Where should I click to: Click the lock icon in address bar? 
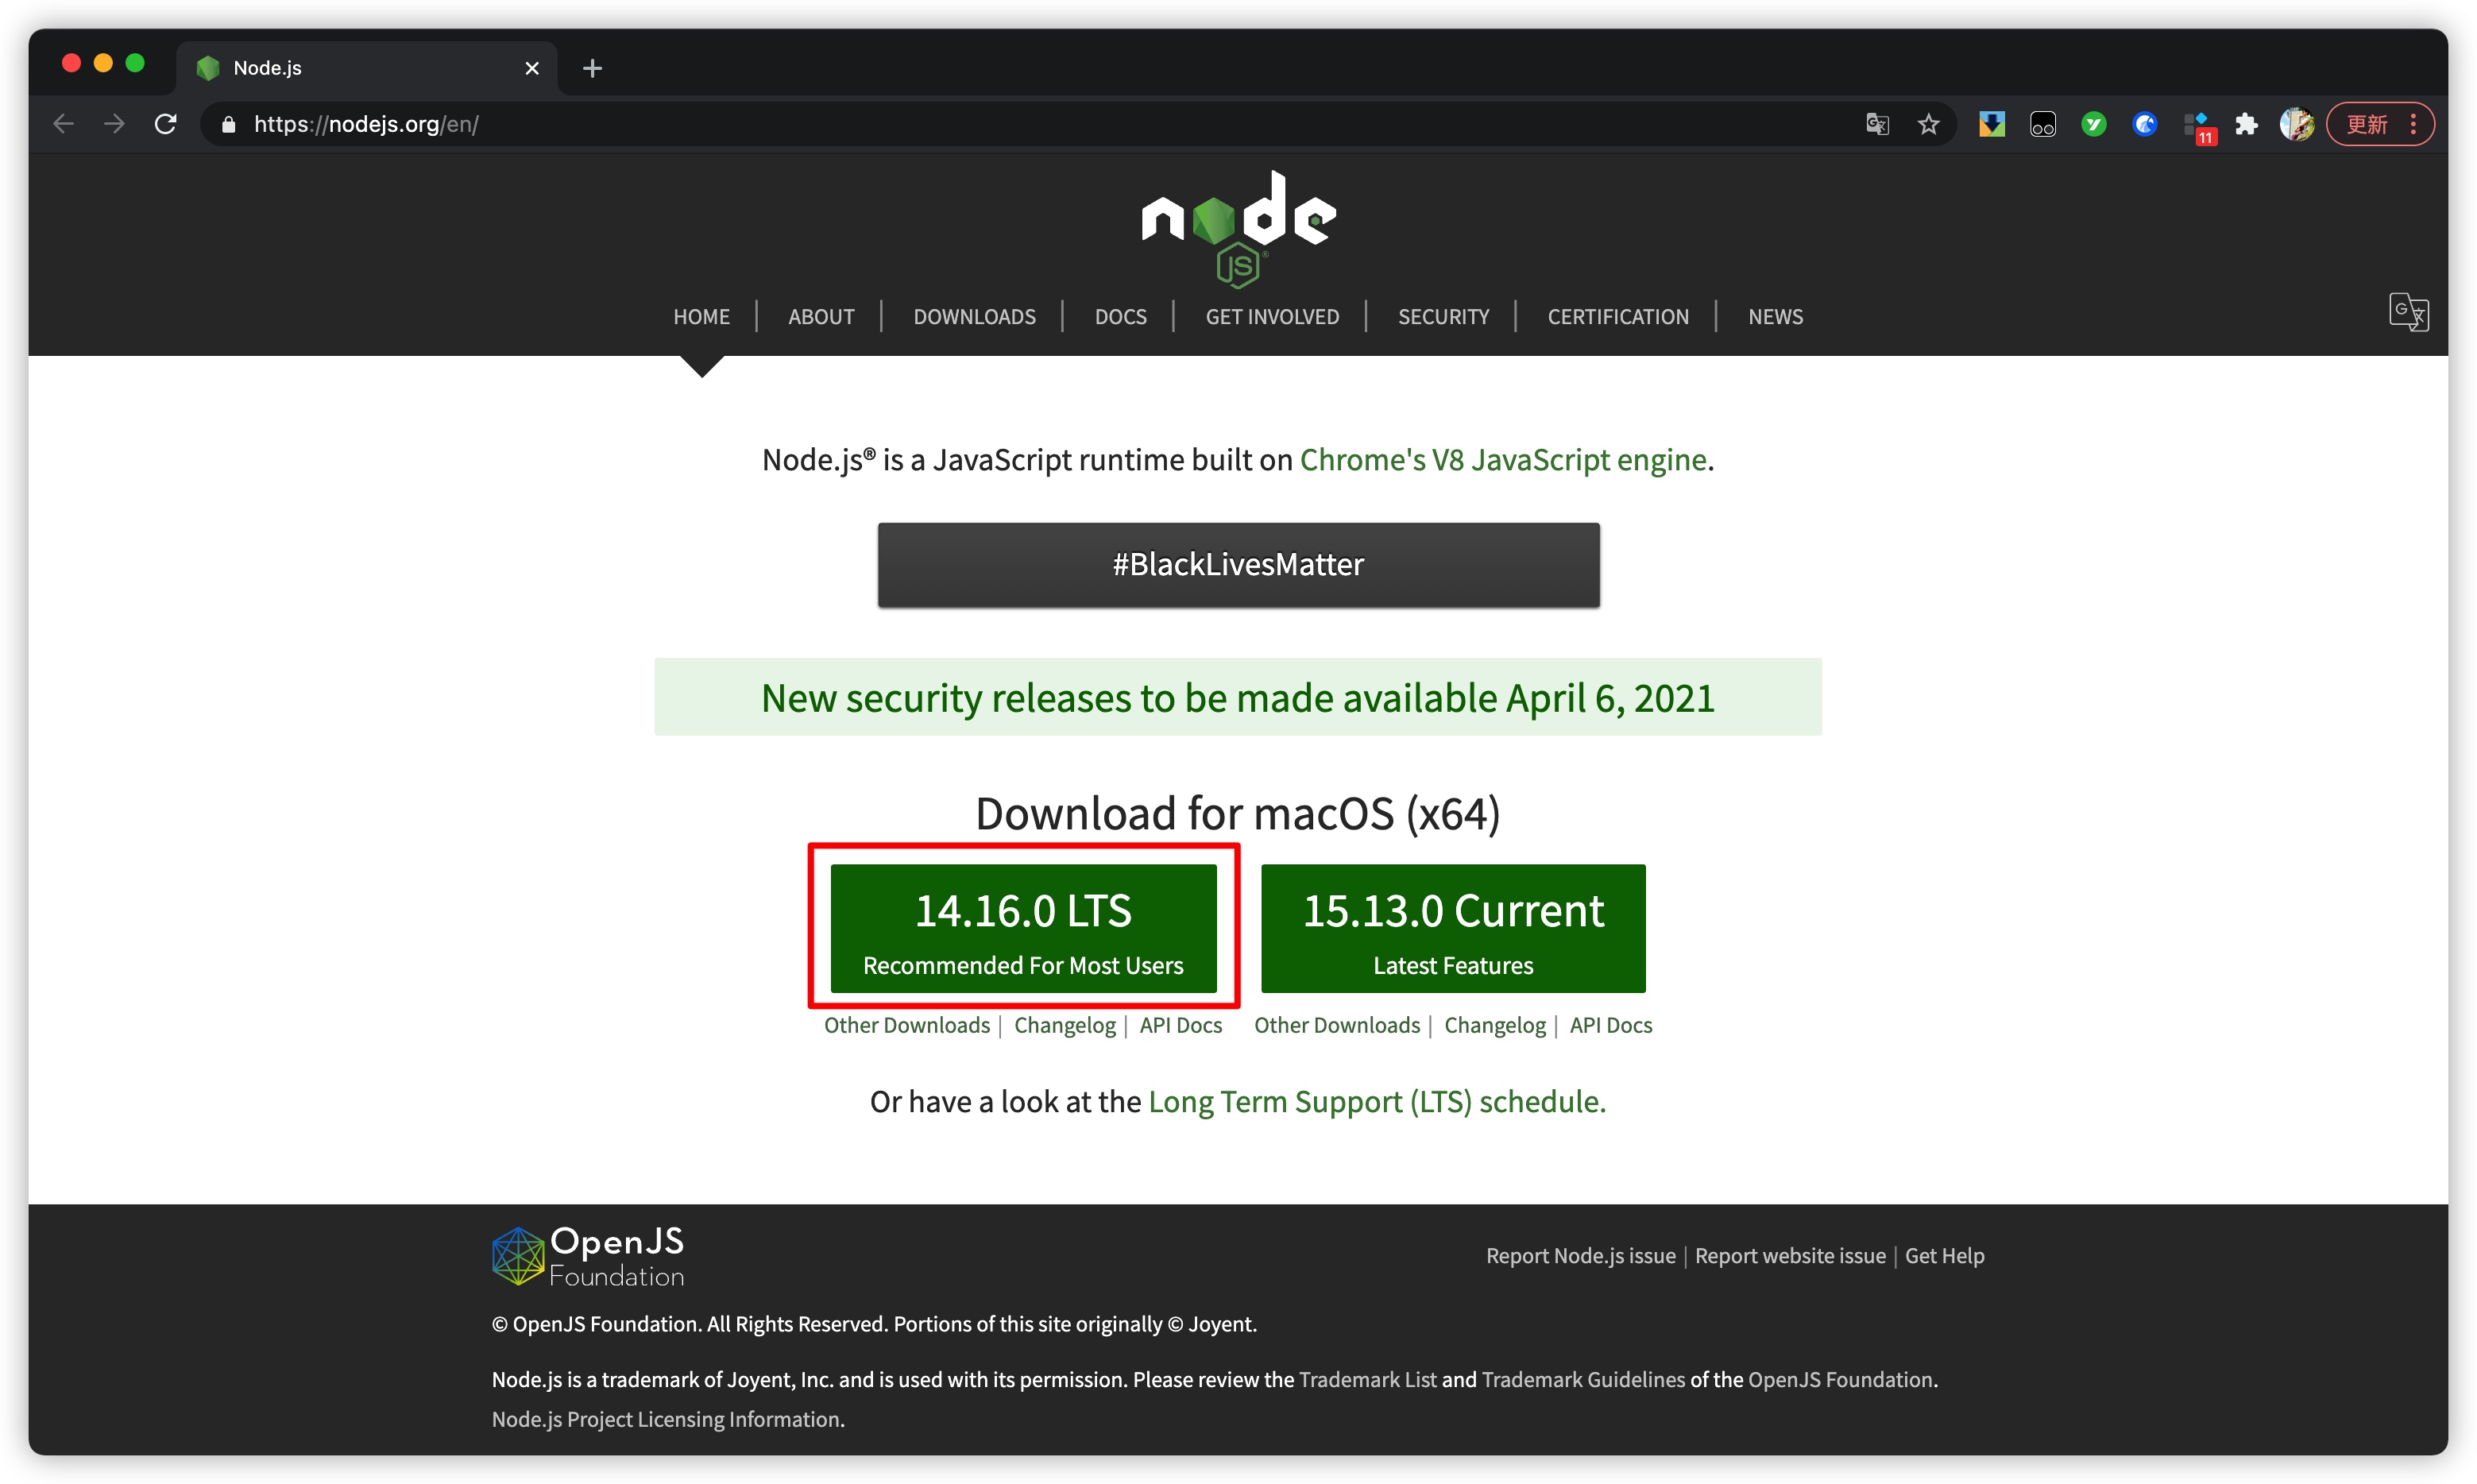pyautogui.click(x=228, y=124)
